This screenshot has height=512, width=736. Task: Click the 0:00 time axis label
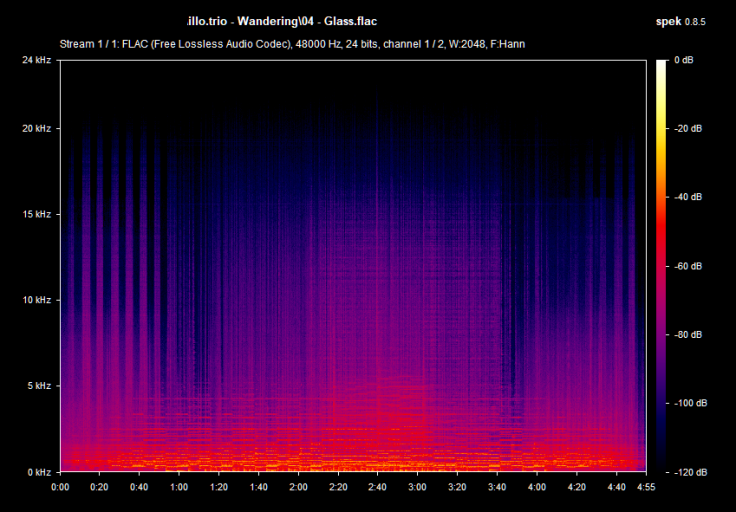(60, 487)
